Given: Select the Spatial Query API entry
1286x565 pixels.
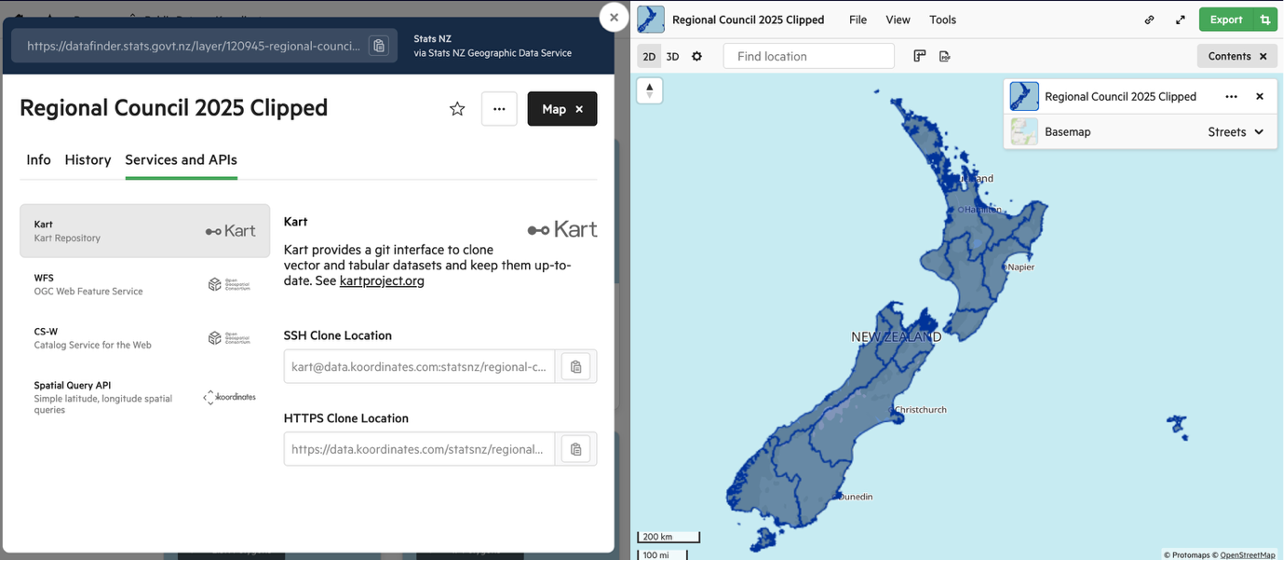Looking at the screenshot, I should 145,397.
